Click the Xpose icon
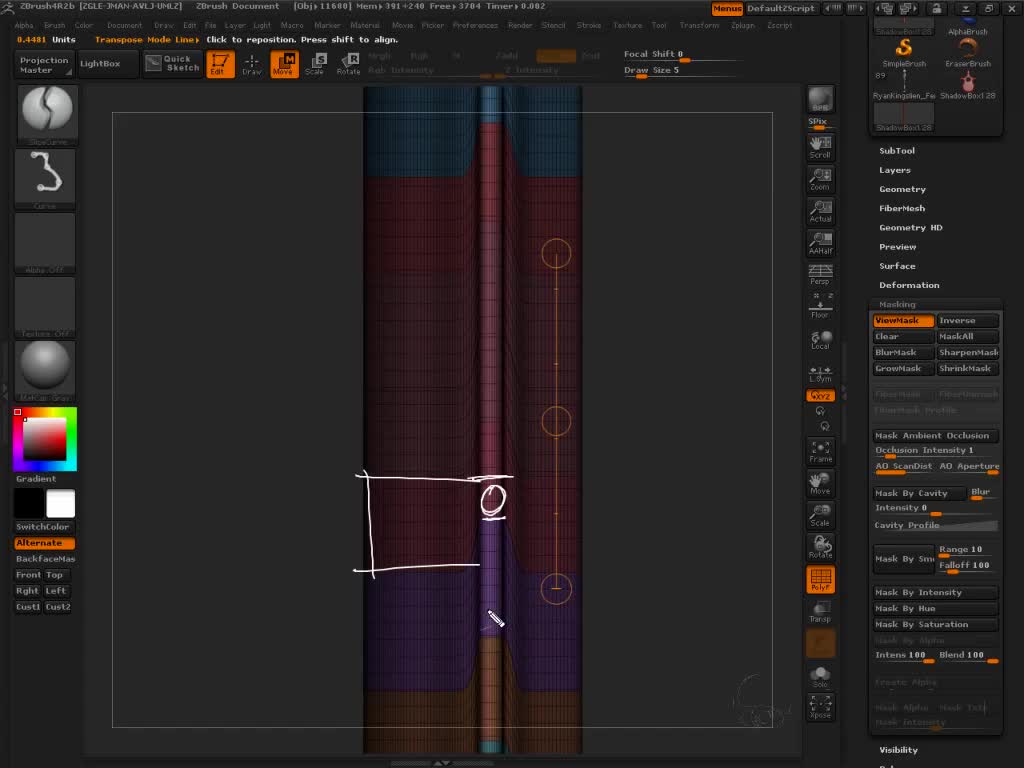Screen dimensions: 1024x768 [x=820, y=707]
